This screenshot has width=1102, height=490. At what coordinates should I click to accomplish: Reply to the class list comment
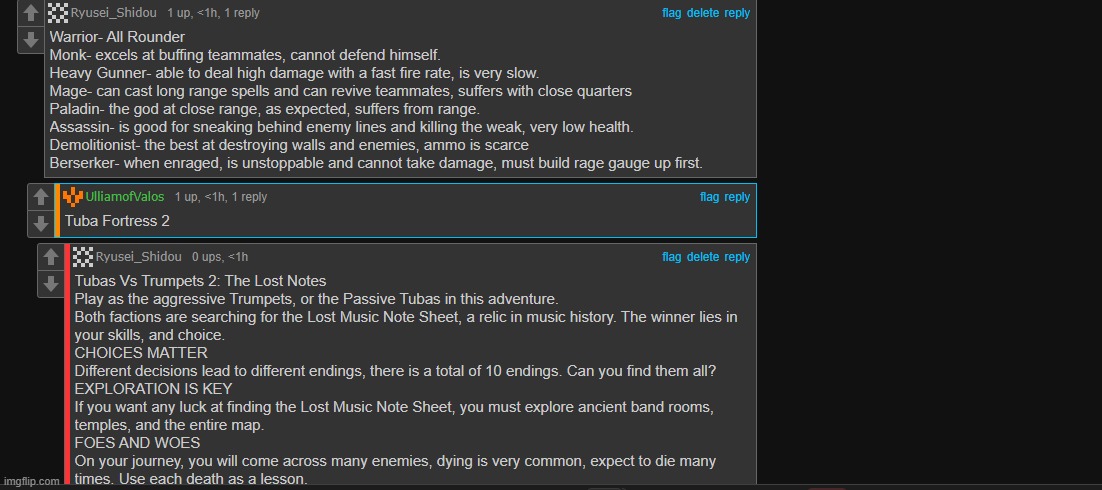coord(737,13)
